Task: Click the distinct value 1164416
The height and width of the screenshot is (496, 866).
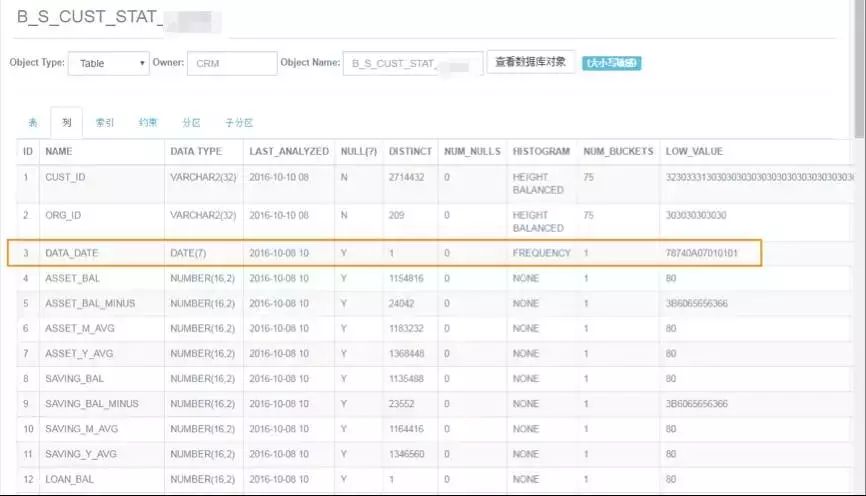Action: coord(406,429)
